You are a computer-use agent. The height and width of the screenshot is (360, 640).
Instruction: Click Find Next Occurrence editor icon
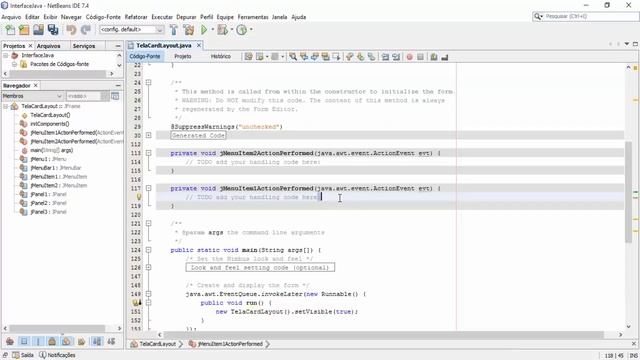[x=315, y=57]
